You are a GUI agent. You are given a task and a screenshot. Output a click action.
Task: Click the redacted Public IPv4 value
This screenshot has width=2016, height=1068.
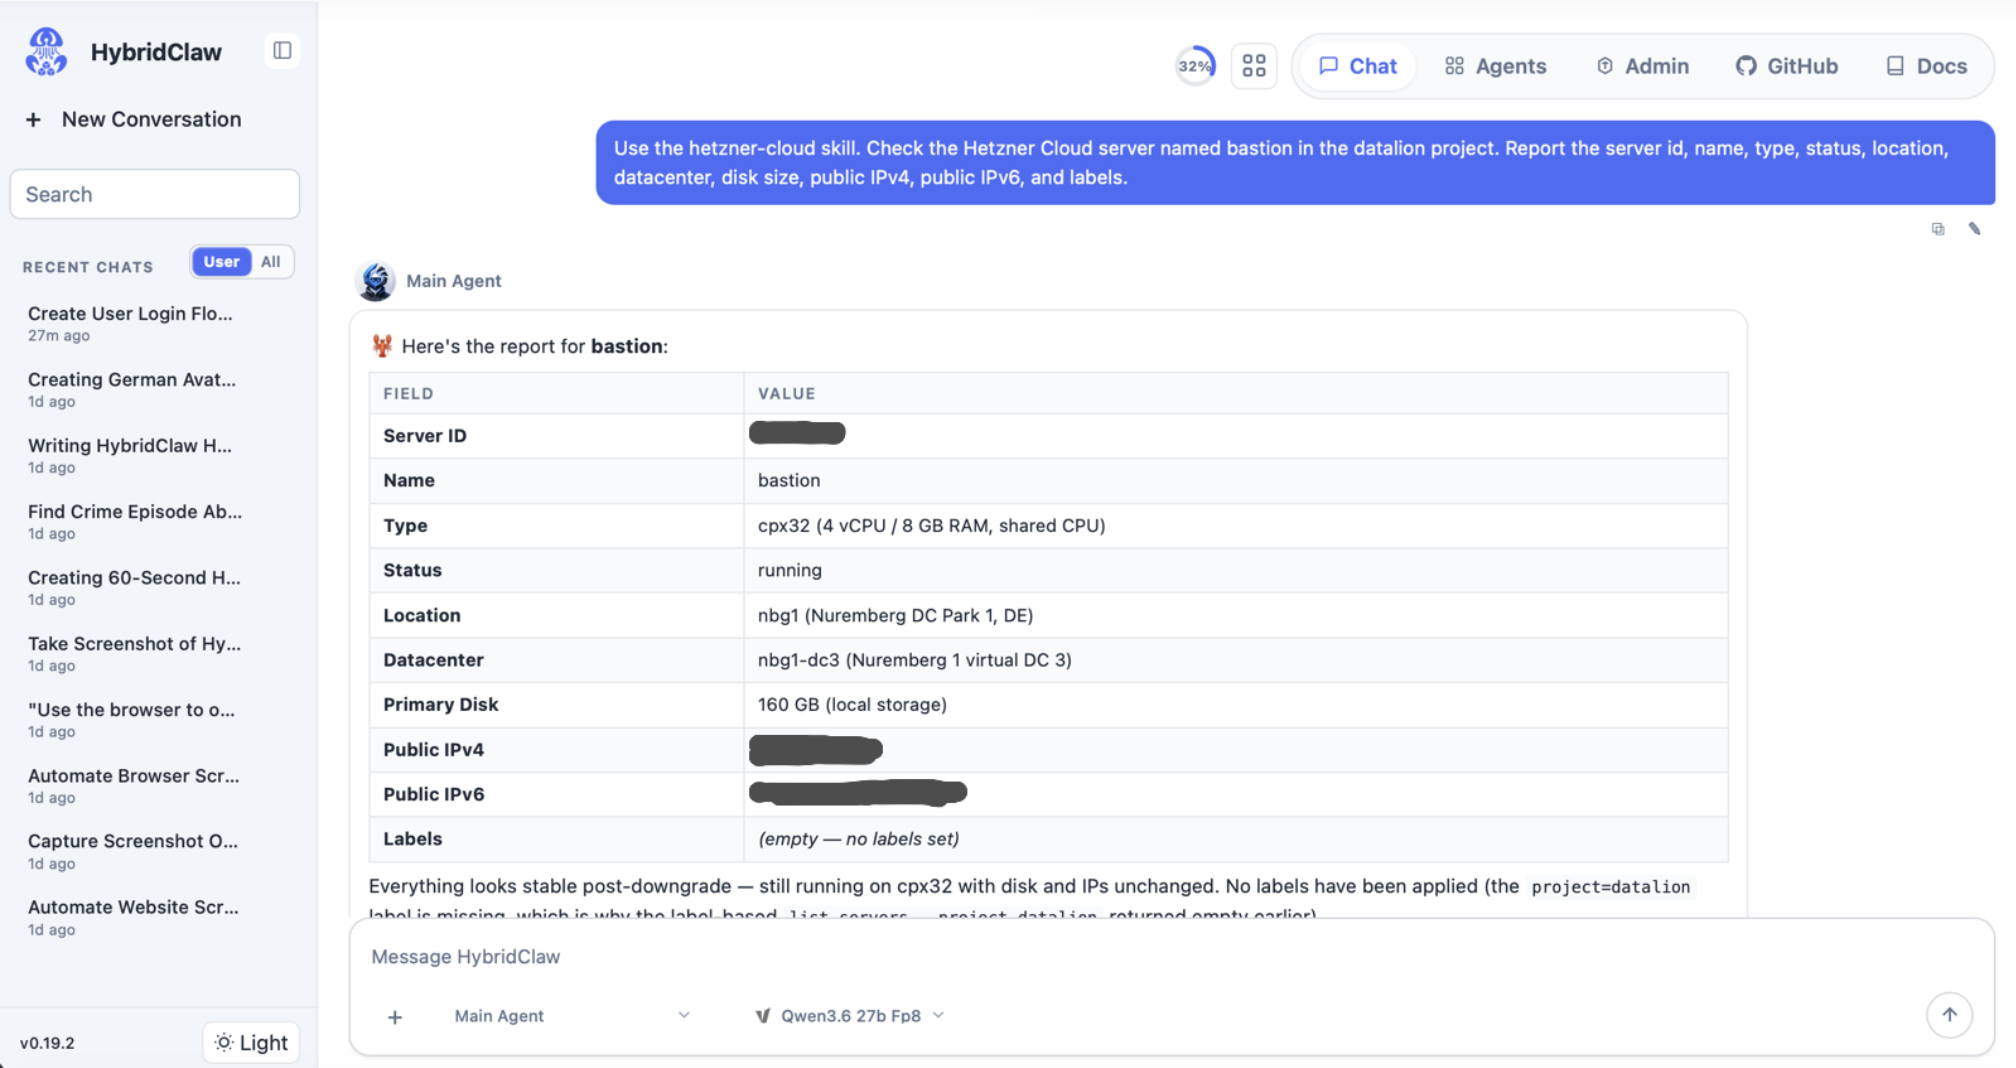[x=816, y=749]
